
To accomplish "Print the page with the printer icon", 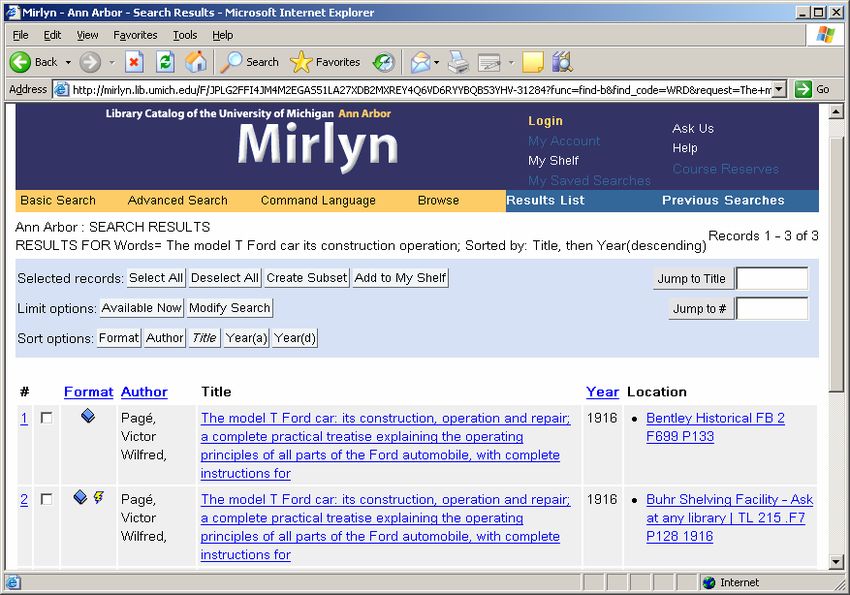I will point(459,62).
